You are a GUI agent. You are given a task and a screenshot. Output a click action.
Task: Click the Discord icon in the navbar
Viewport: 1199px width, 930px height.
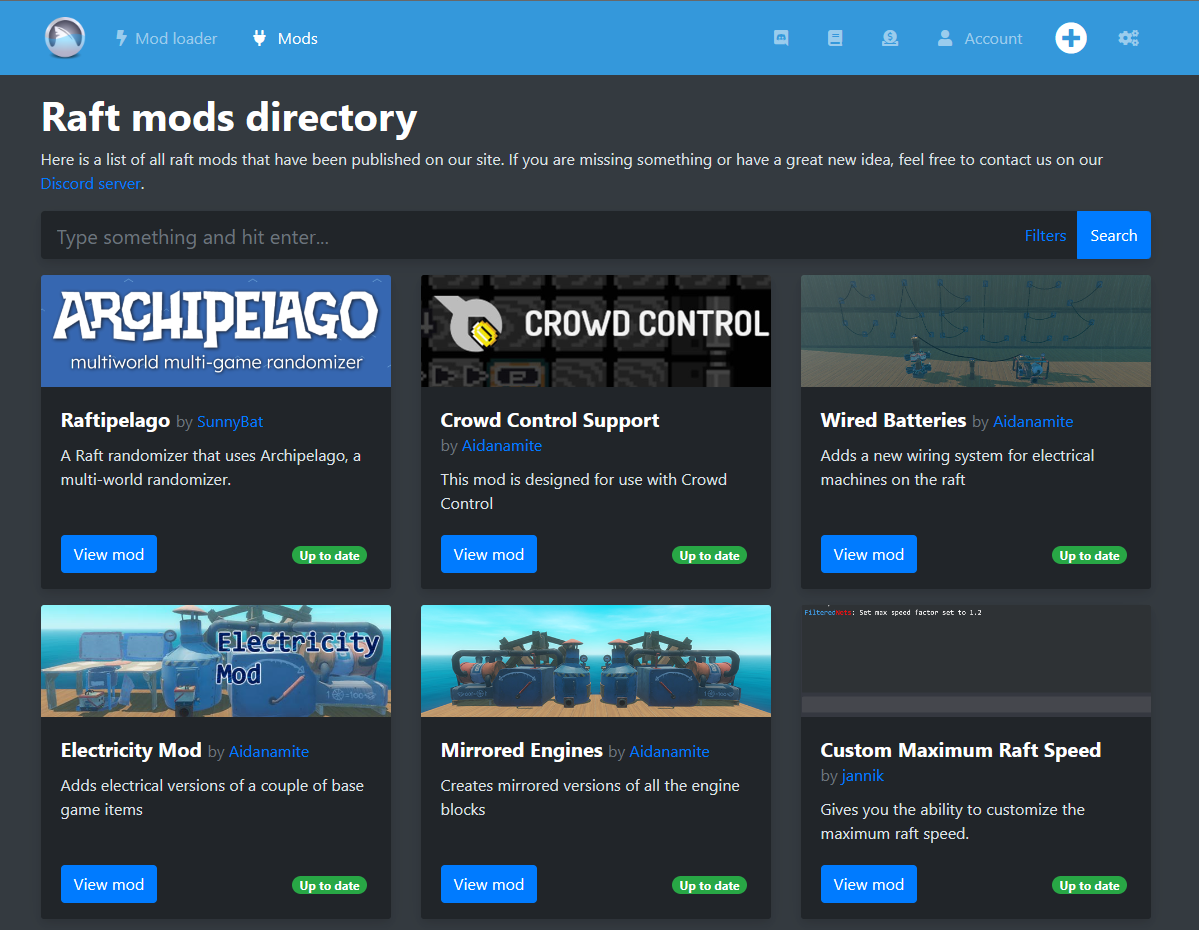coord(781,38)
